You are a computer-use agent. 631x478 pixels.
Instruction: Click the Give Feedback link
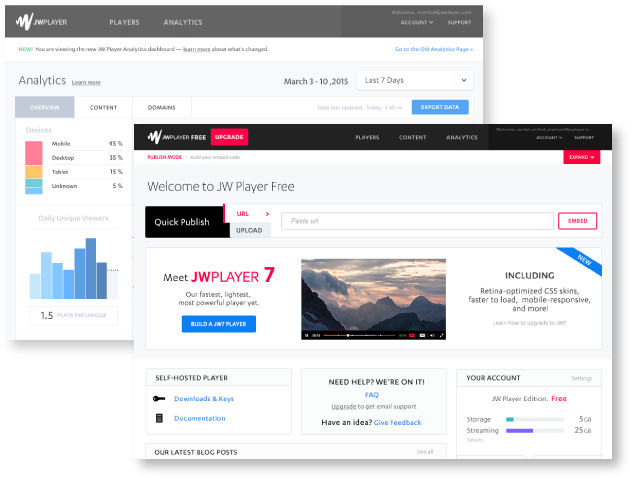(x=397, y=422)
